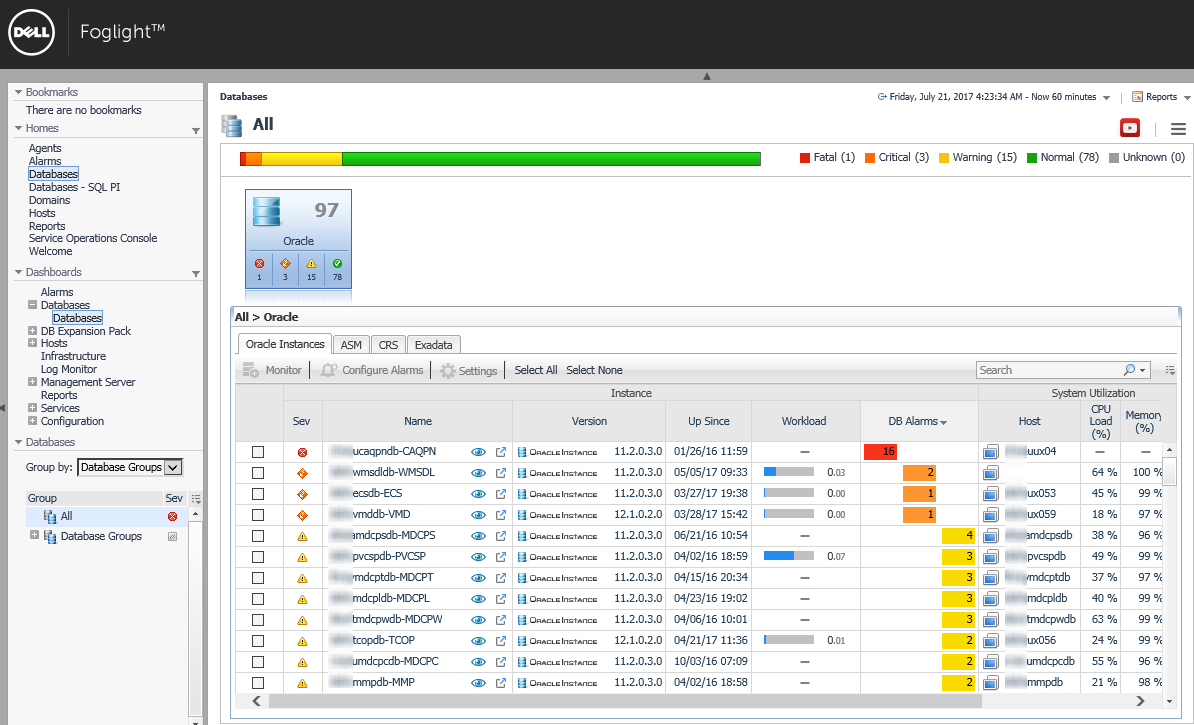1194x725 pixels.
Task: Open Databases - SQL PI link
Action: (75, 187)
